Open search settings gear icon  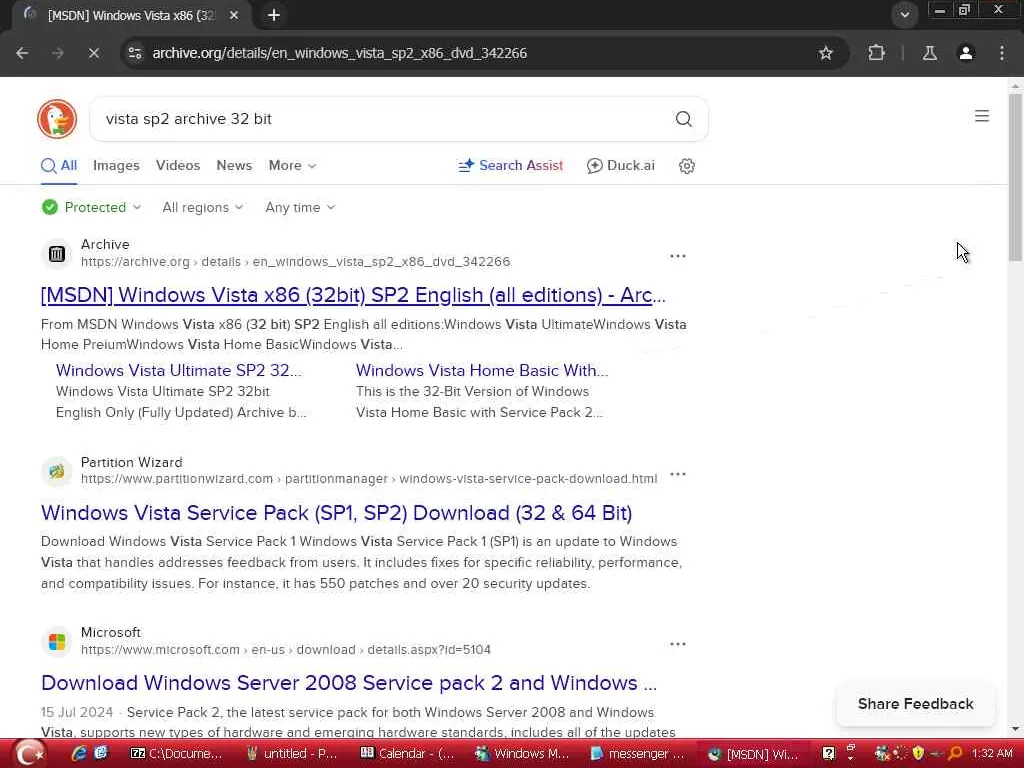tap(686, 166)
